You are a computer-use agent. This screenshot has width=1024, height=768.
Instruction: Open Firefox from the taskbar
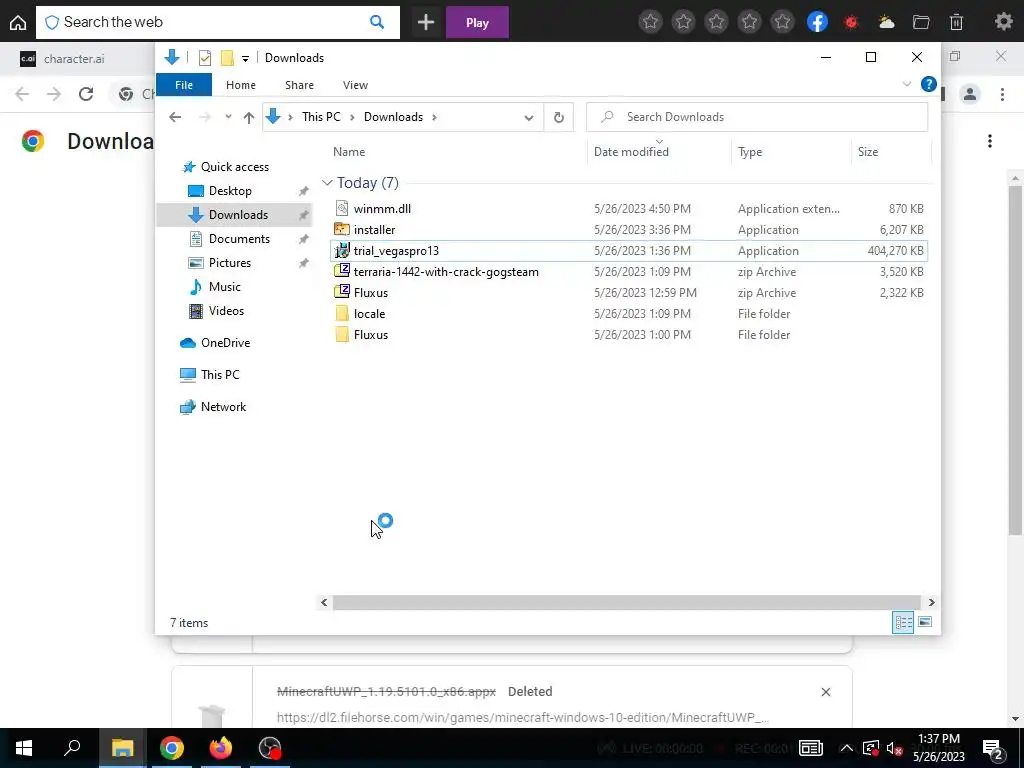click(221, 748)
